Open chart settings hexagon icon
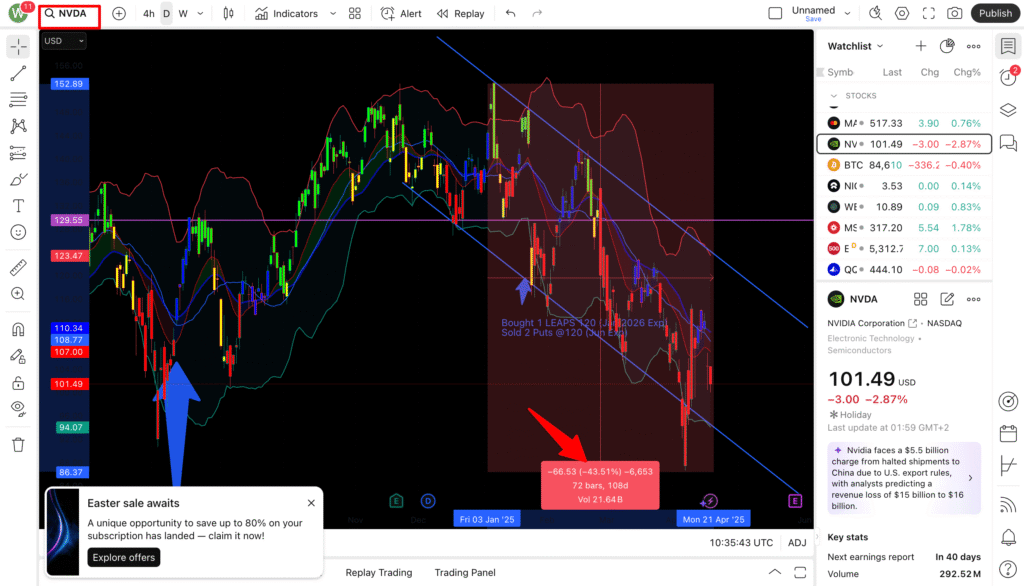The image size is (1024, 586). click(x=902, y=14)
